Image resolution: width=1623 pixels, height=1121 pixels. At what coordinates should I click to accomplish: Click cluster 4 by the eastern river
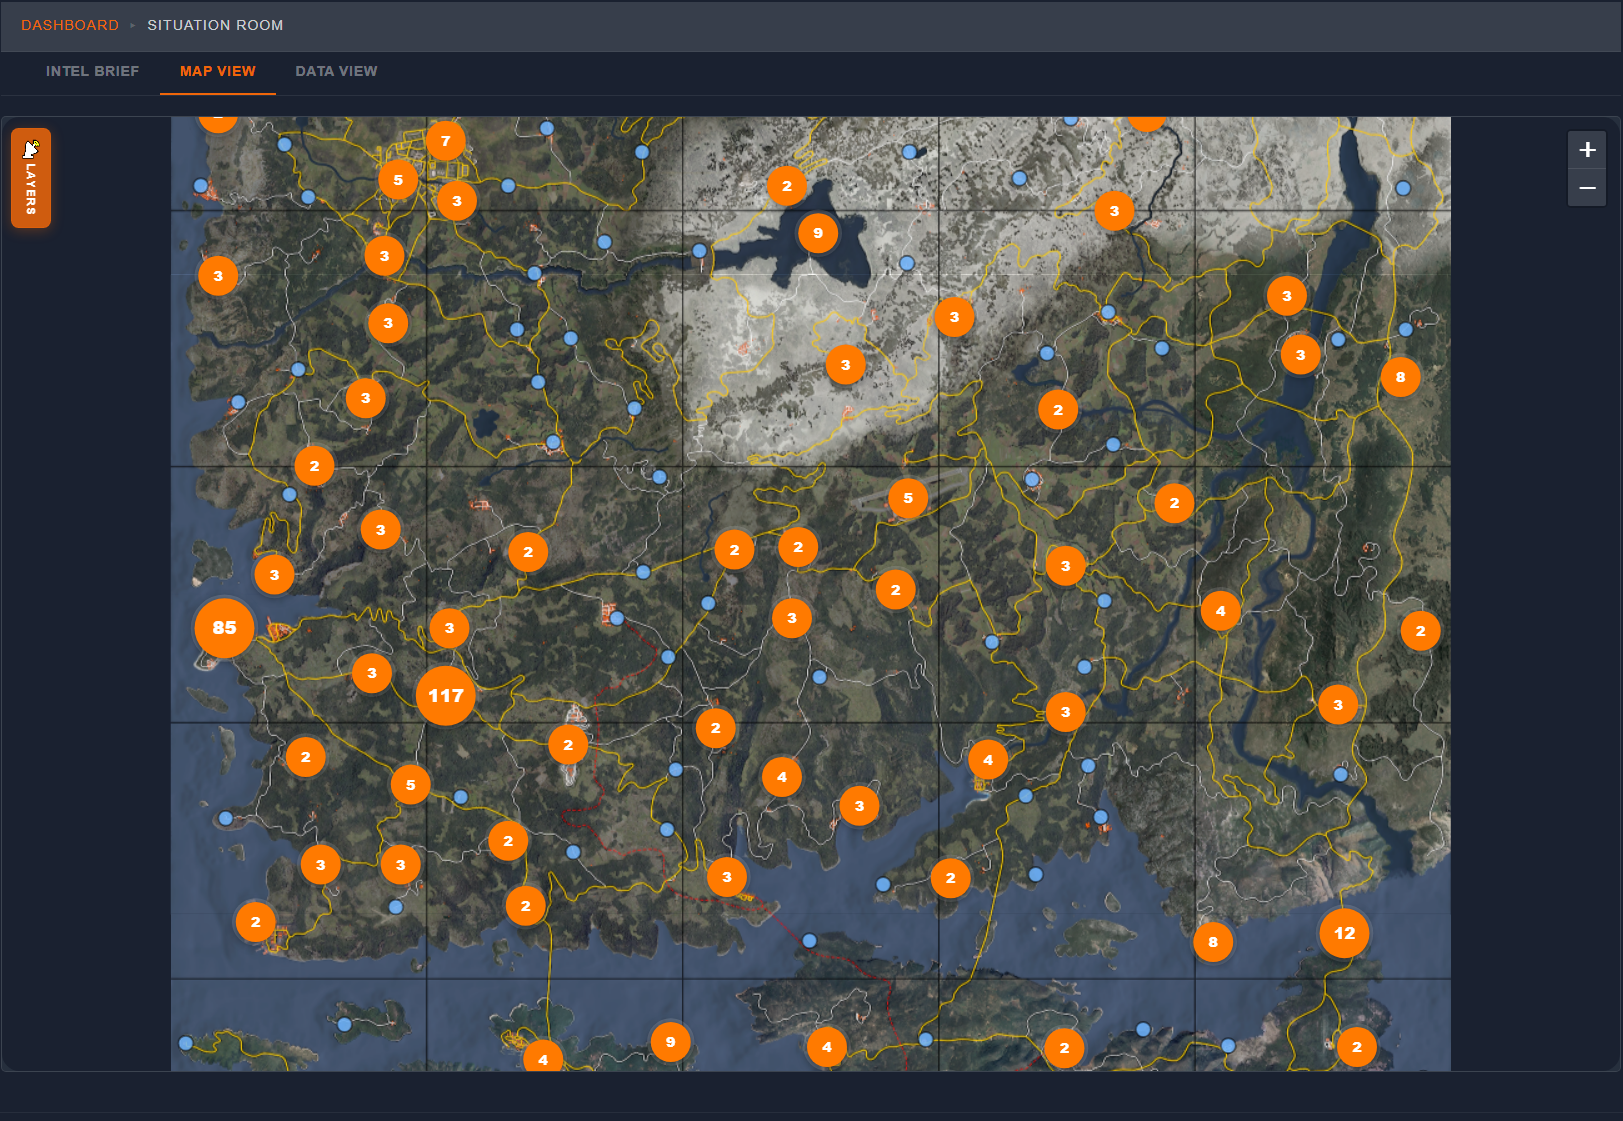(x=1220, y=611)
